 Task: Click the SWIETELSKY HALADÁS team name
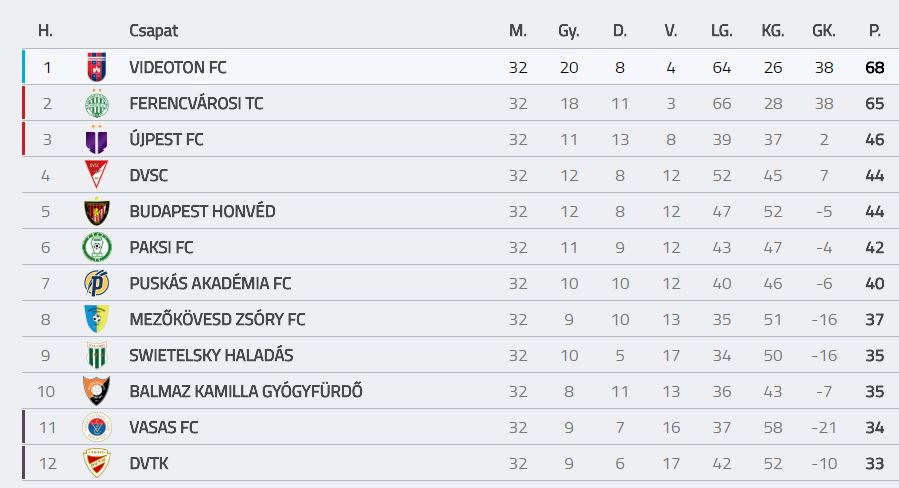[211, 356]
